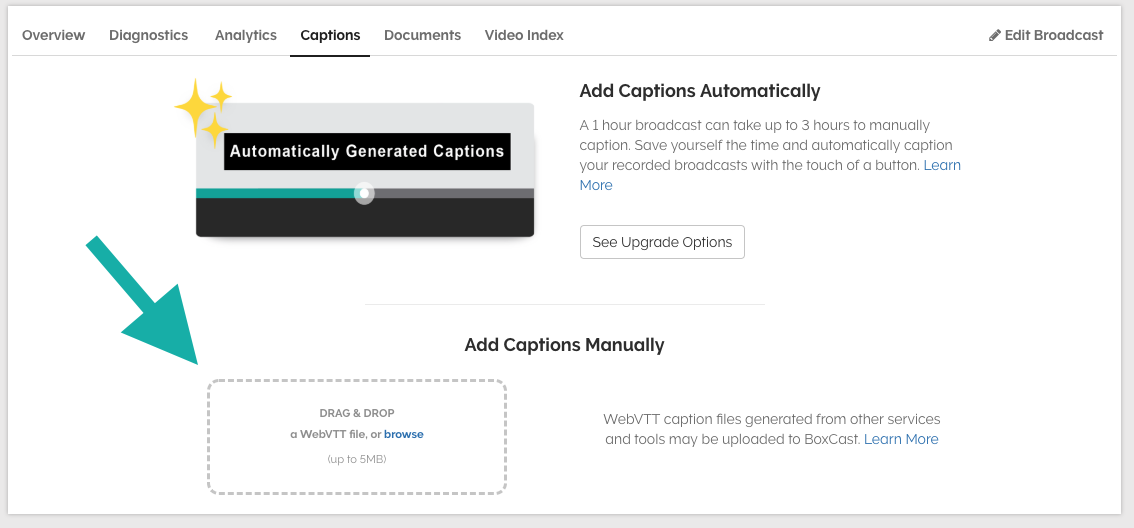Click the browse link in the upload box
This screenshot has height=528, width=1134.
[404, 434]
